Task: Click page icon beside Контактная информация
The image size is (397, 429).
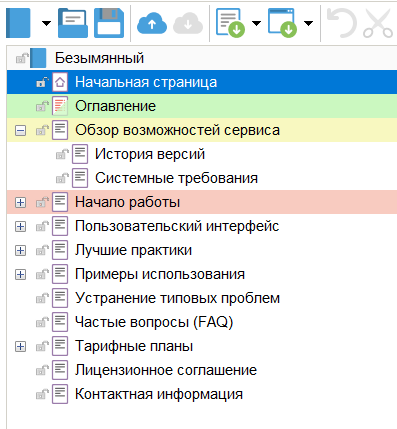Action: [x=60, y=394]
